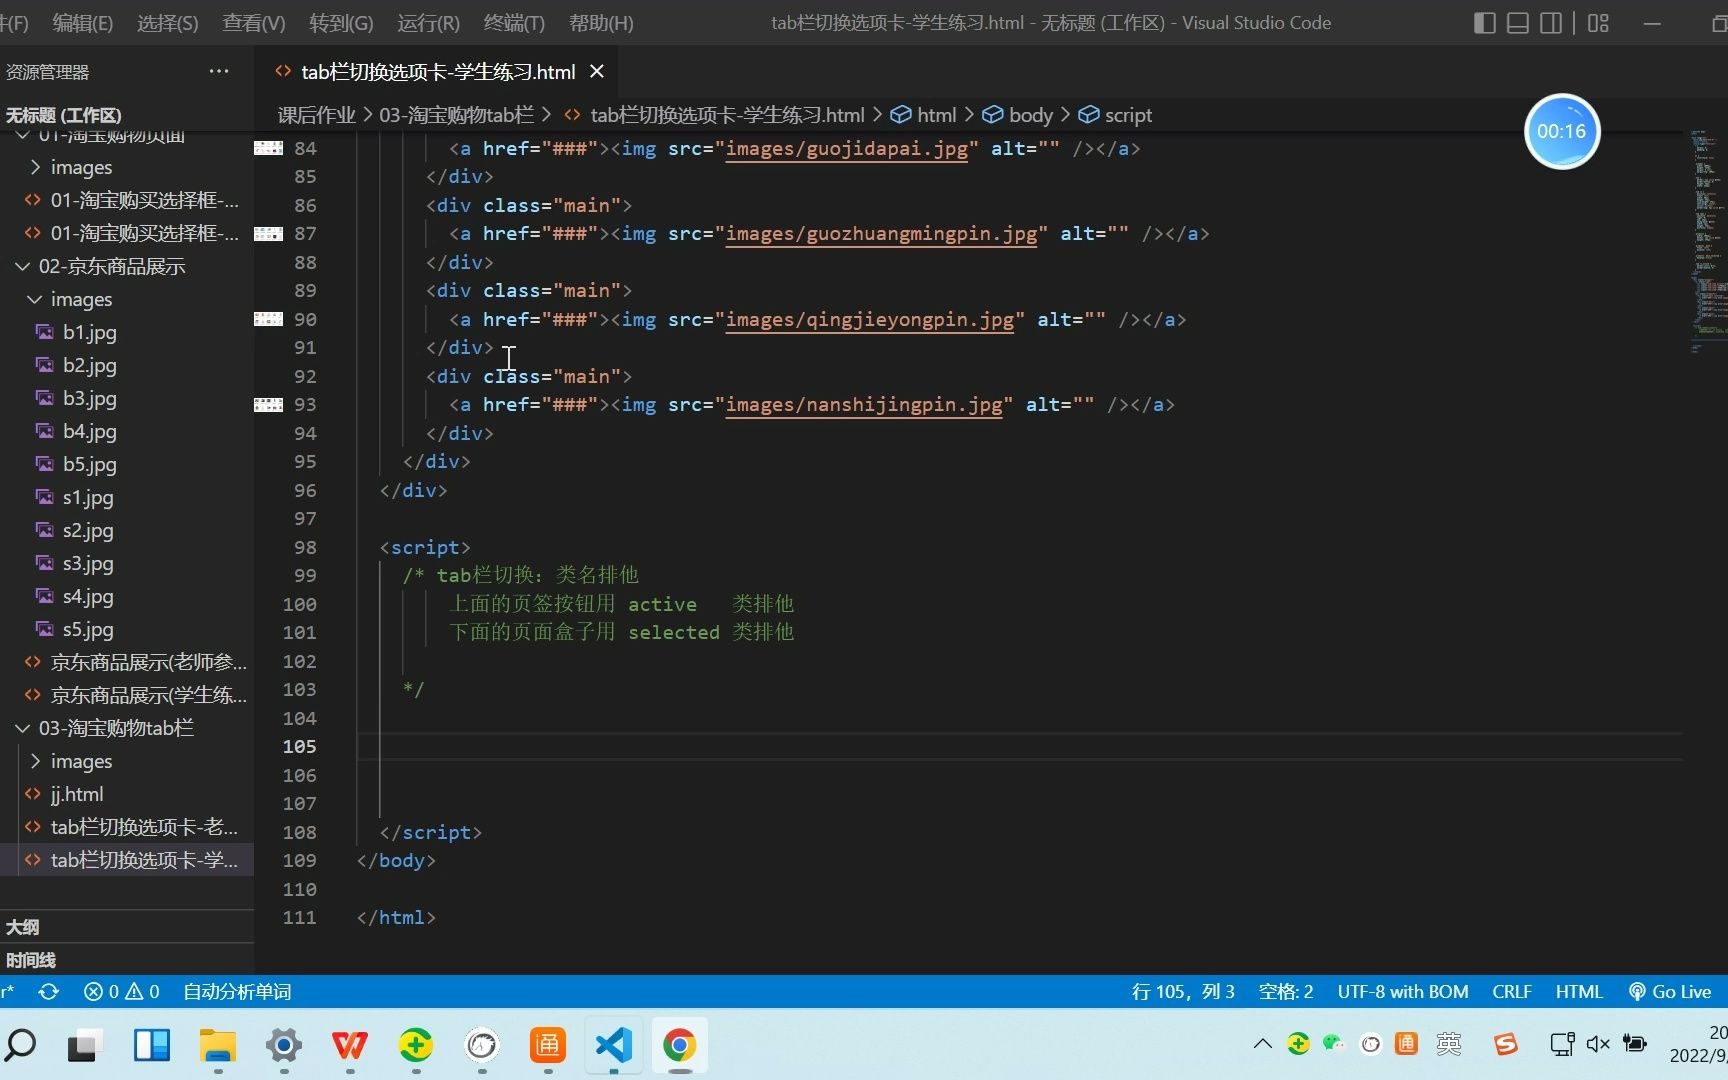1728x1080 pixels.
Task: Open explorer more actions ellipsis
Action: (219, 71)
